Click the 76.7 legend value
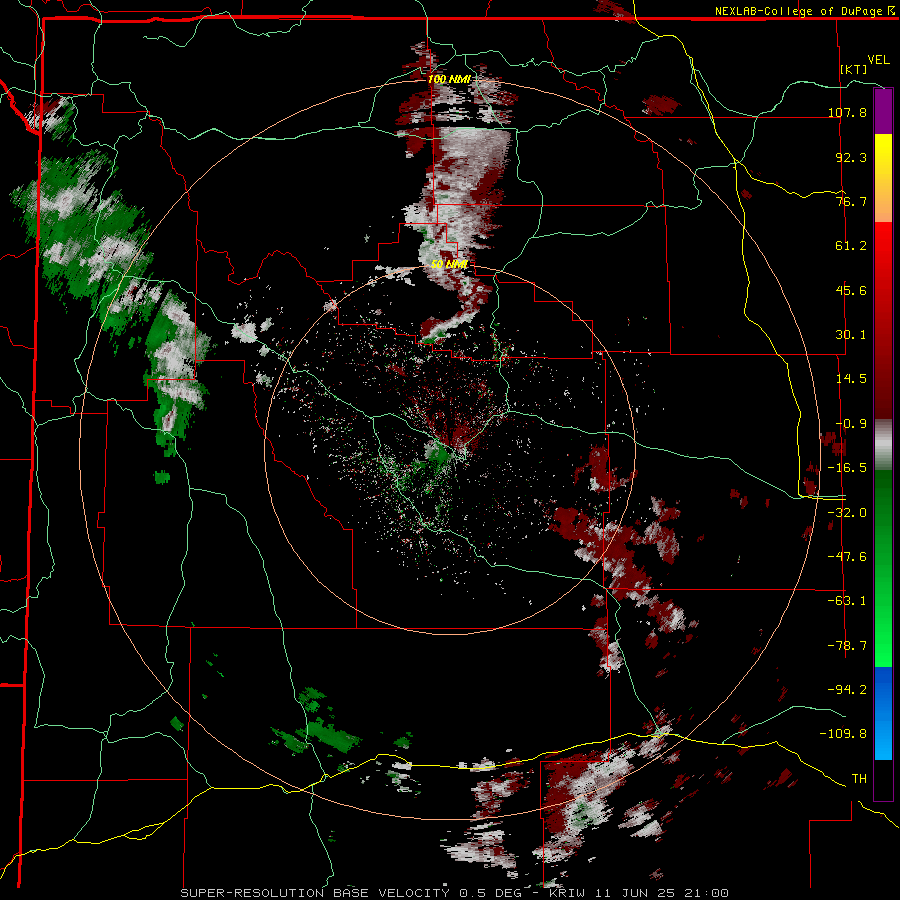This screenshot has height=900, width=900. pos(851,201)
